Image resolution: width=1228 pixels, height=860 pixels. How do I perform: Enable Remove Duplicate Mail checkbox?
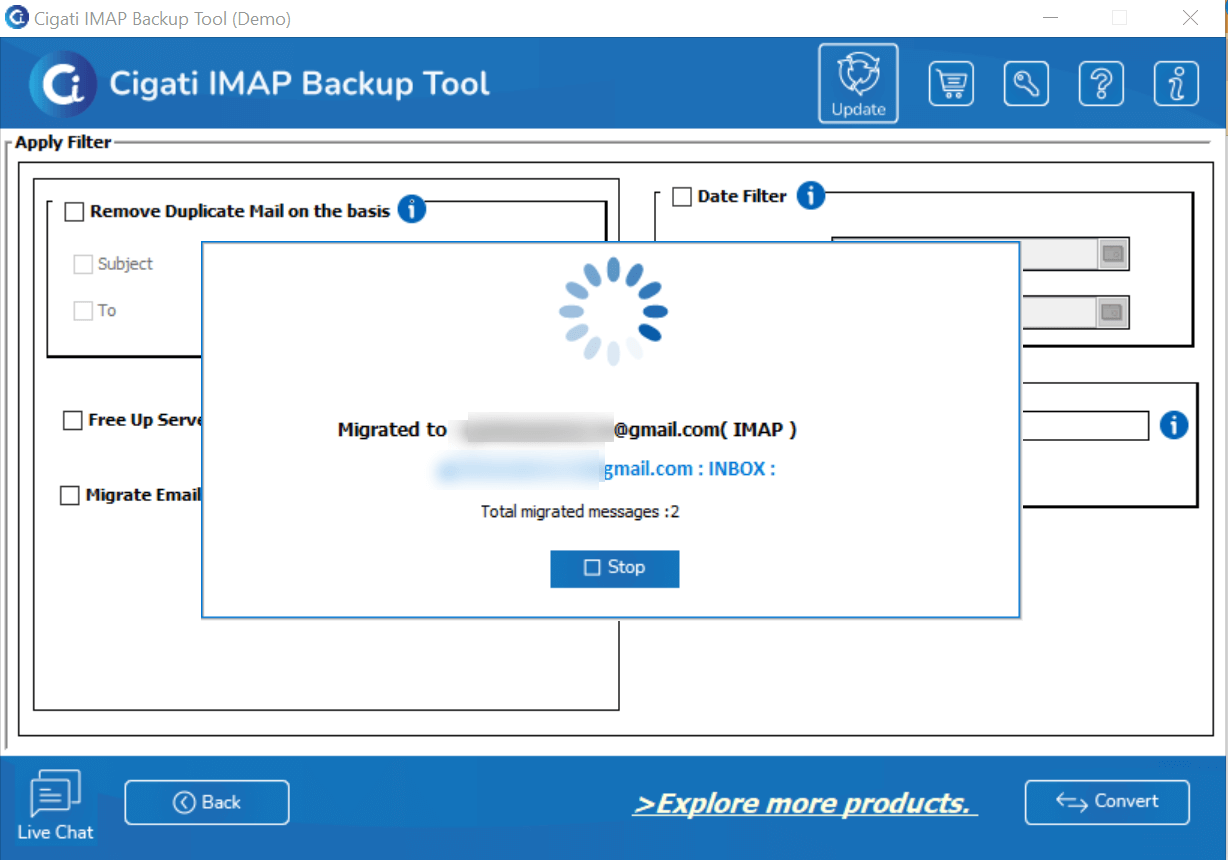click(74, 212)
